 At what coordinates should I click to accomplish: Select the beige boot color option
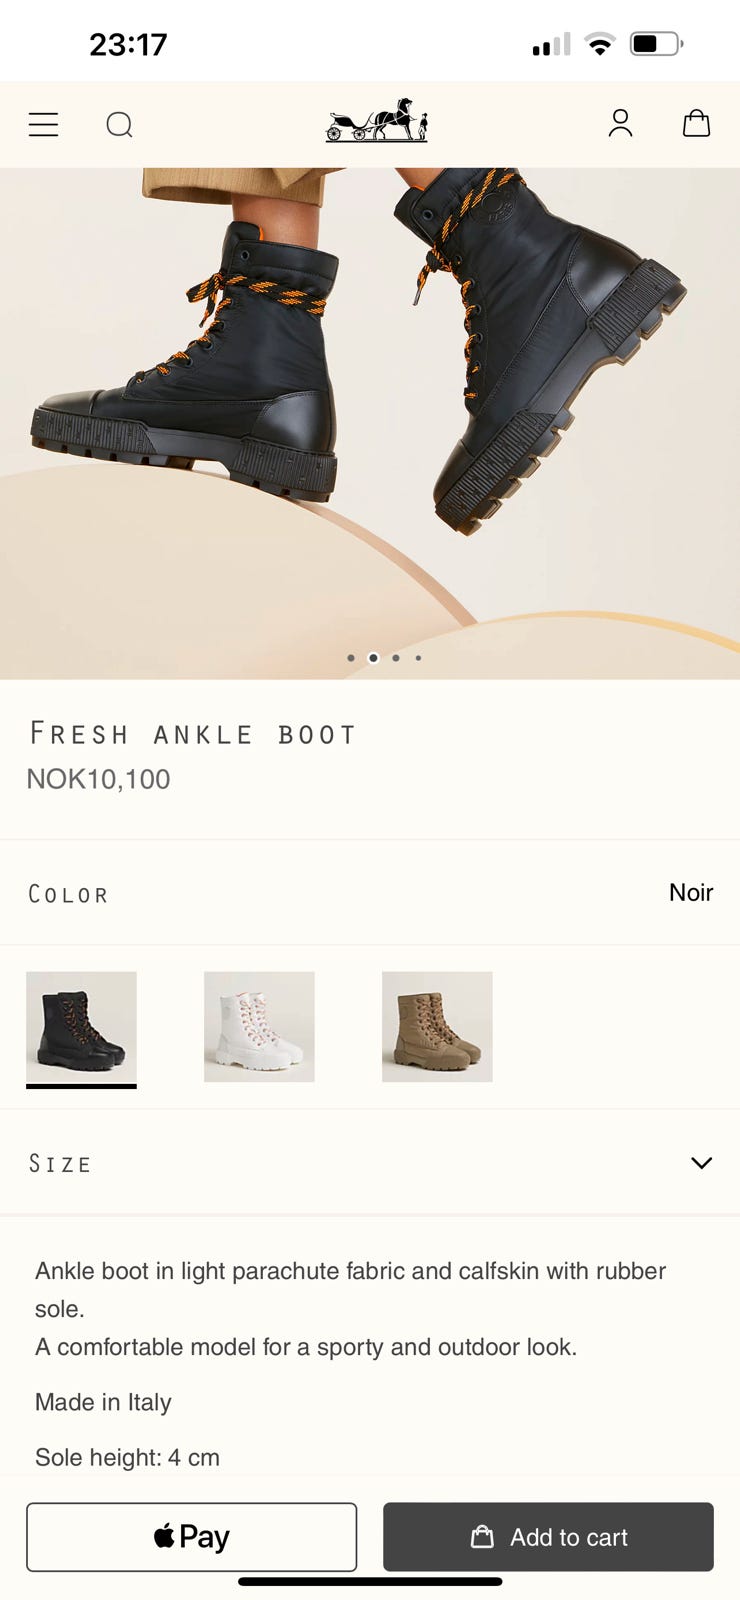437,1026
